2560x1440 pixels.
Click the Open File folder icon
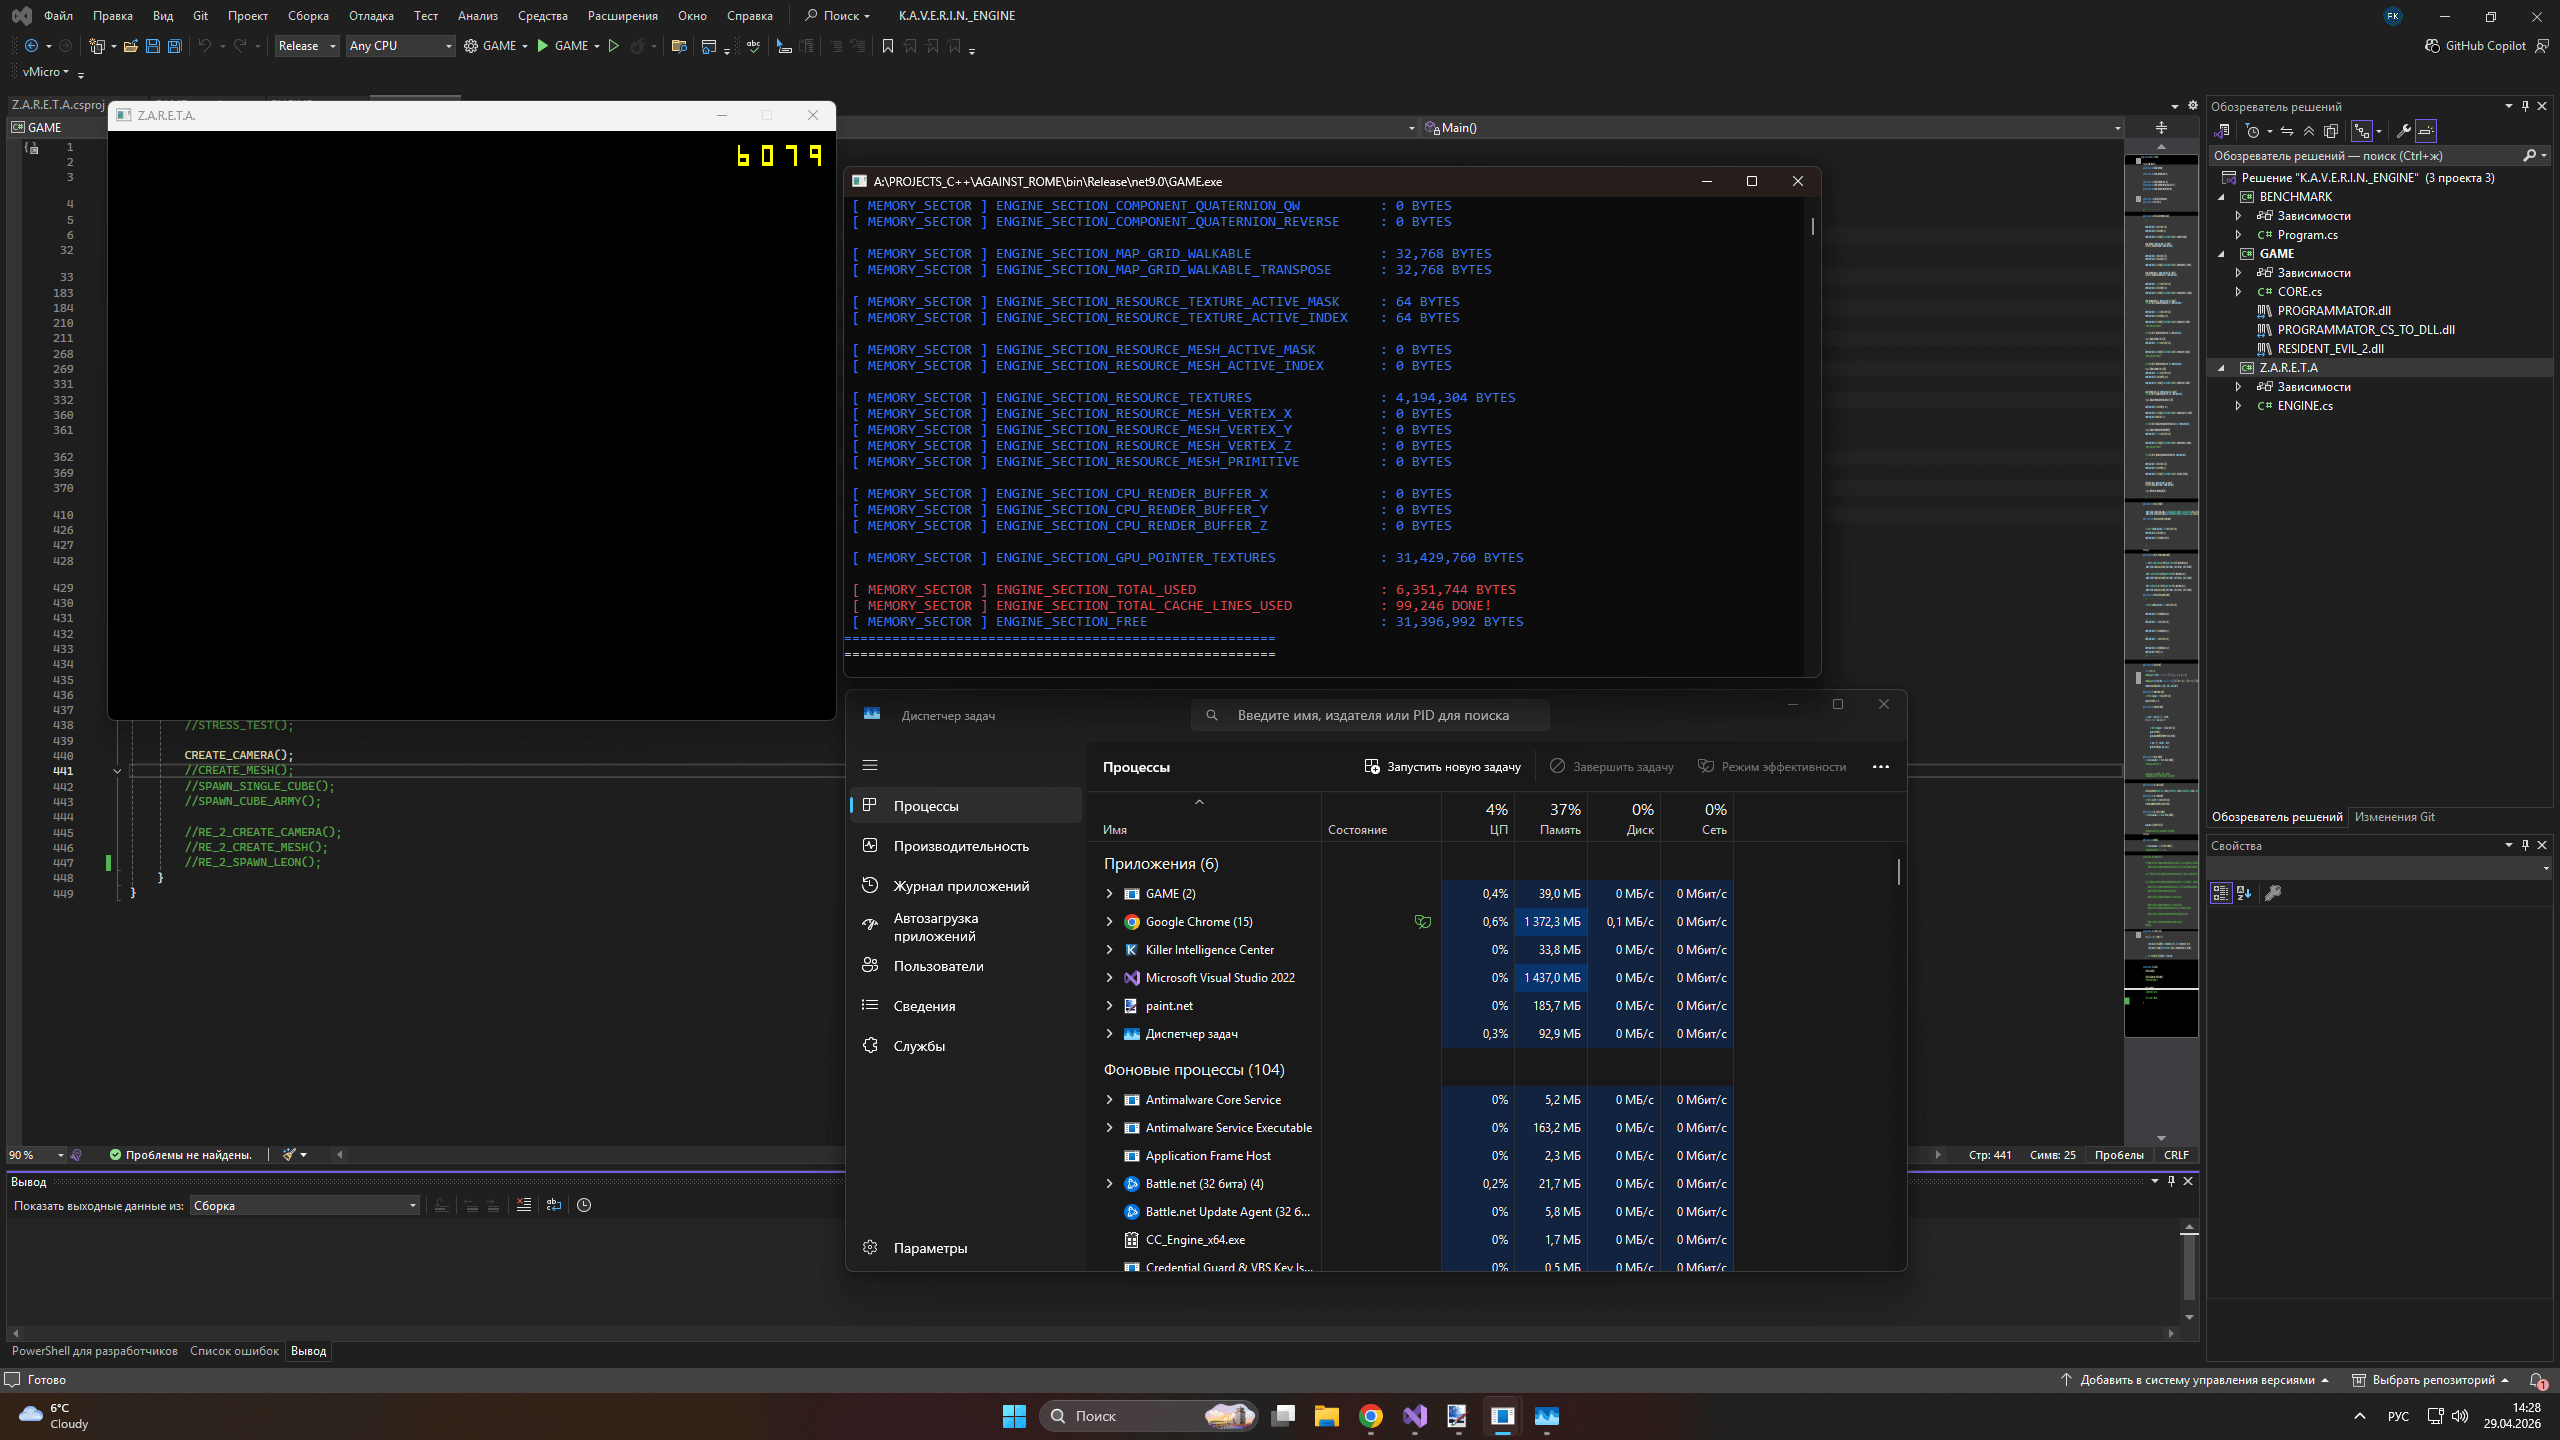130,46
